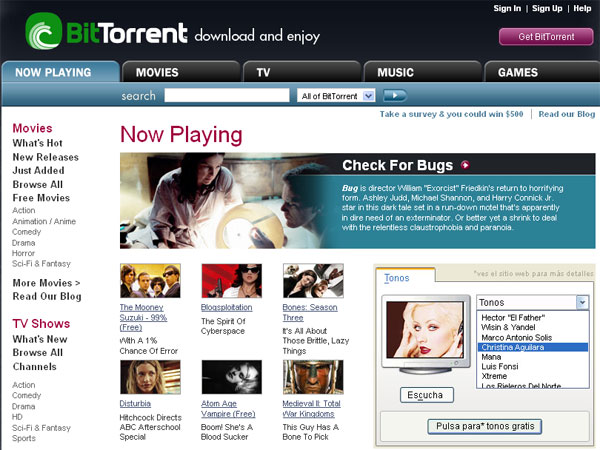Select the Sports category under TV Shows
Image resolution: width=600 pixels, height=450 pixels.
click(x=24, y=438)
